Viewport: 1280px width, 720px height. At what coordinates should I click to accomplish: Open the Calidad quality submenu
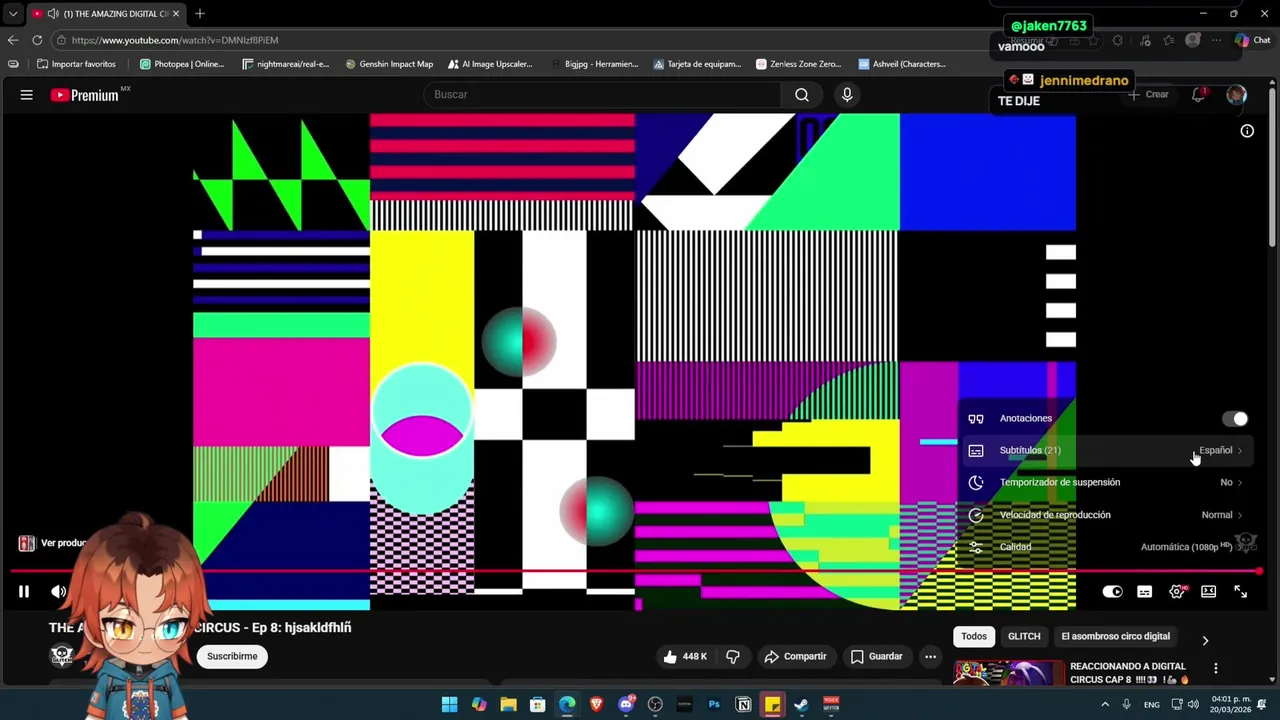[1106, 547]
